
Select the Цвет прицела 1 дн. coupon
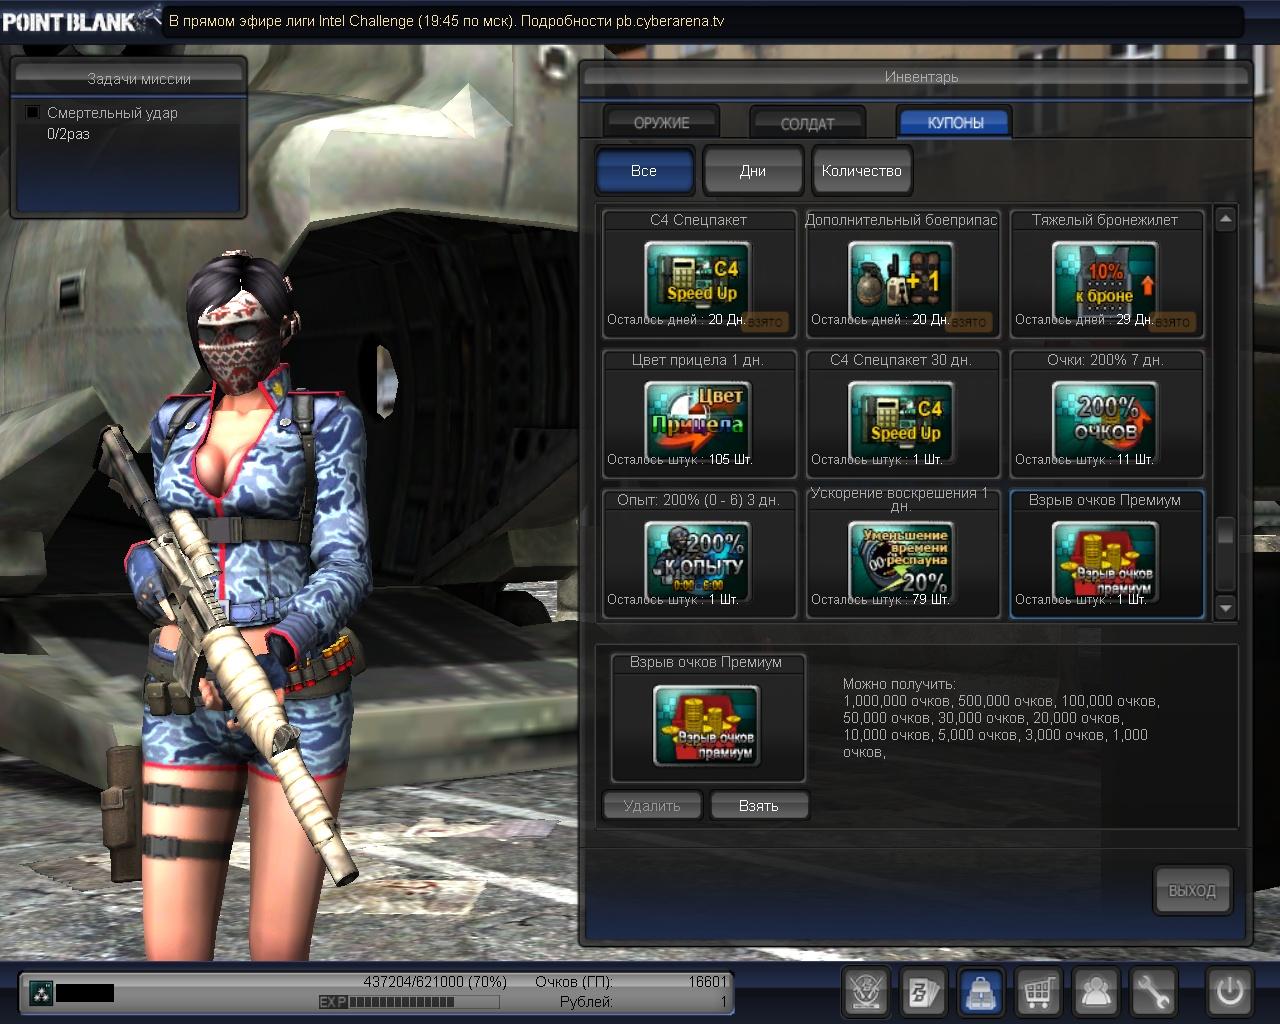(x=698, y=414)
